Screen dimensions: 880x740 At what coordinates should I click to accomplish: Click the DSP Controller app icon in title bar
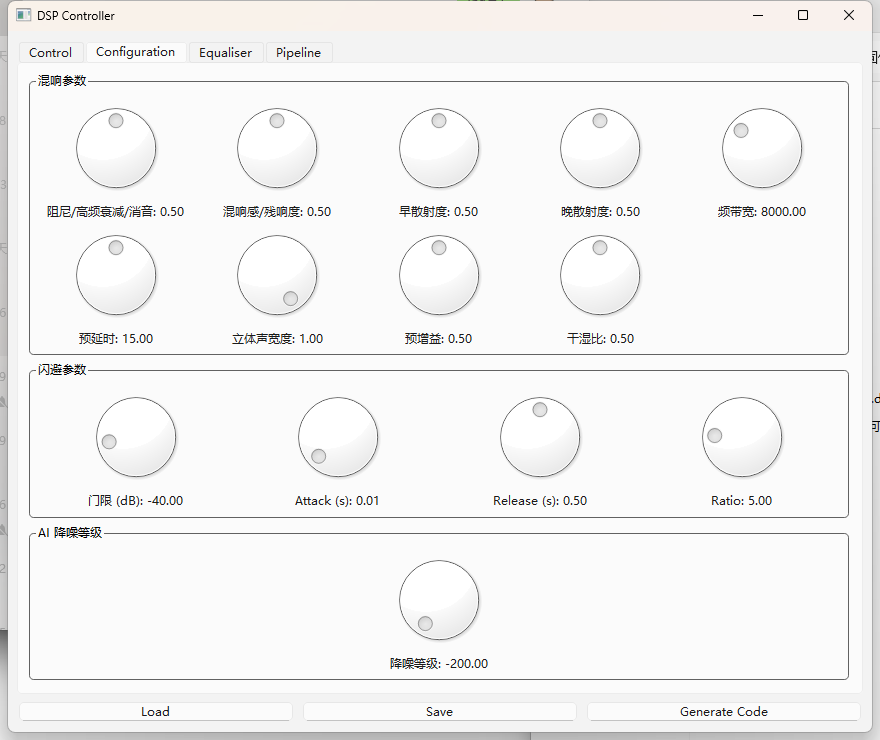[23, 15]
